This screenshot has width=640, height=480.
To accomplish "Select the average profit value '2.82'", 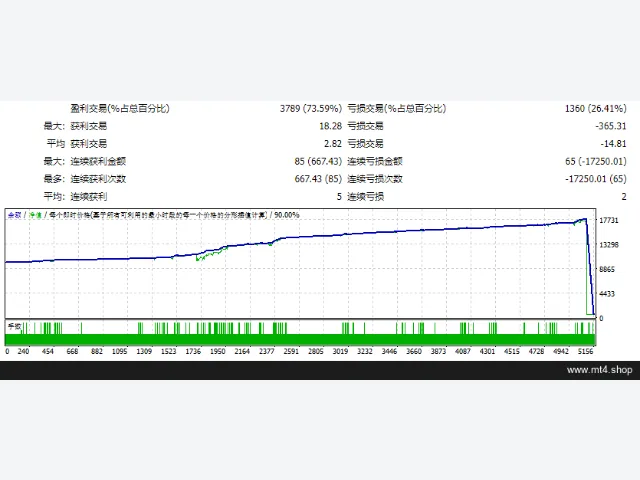I will (x=333, y=144).
